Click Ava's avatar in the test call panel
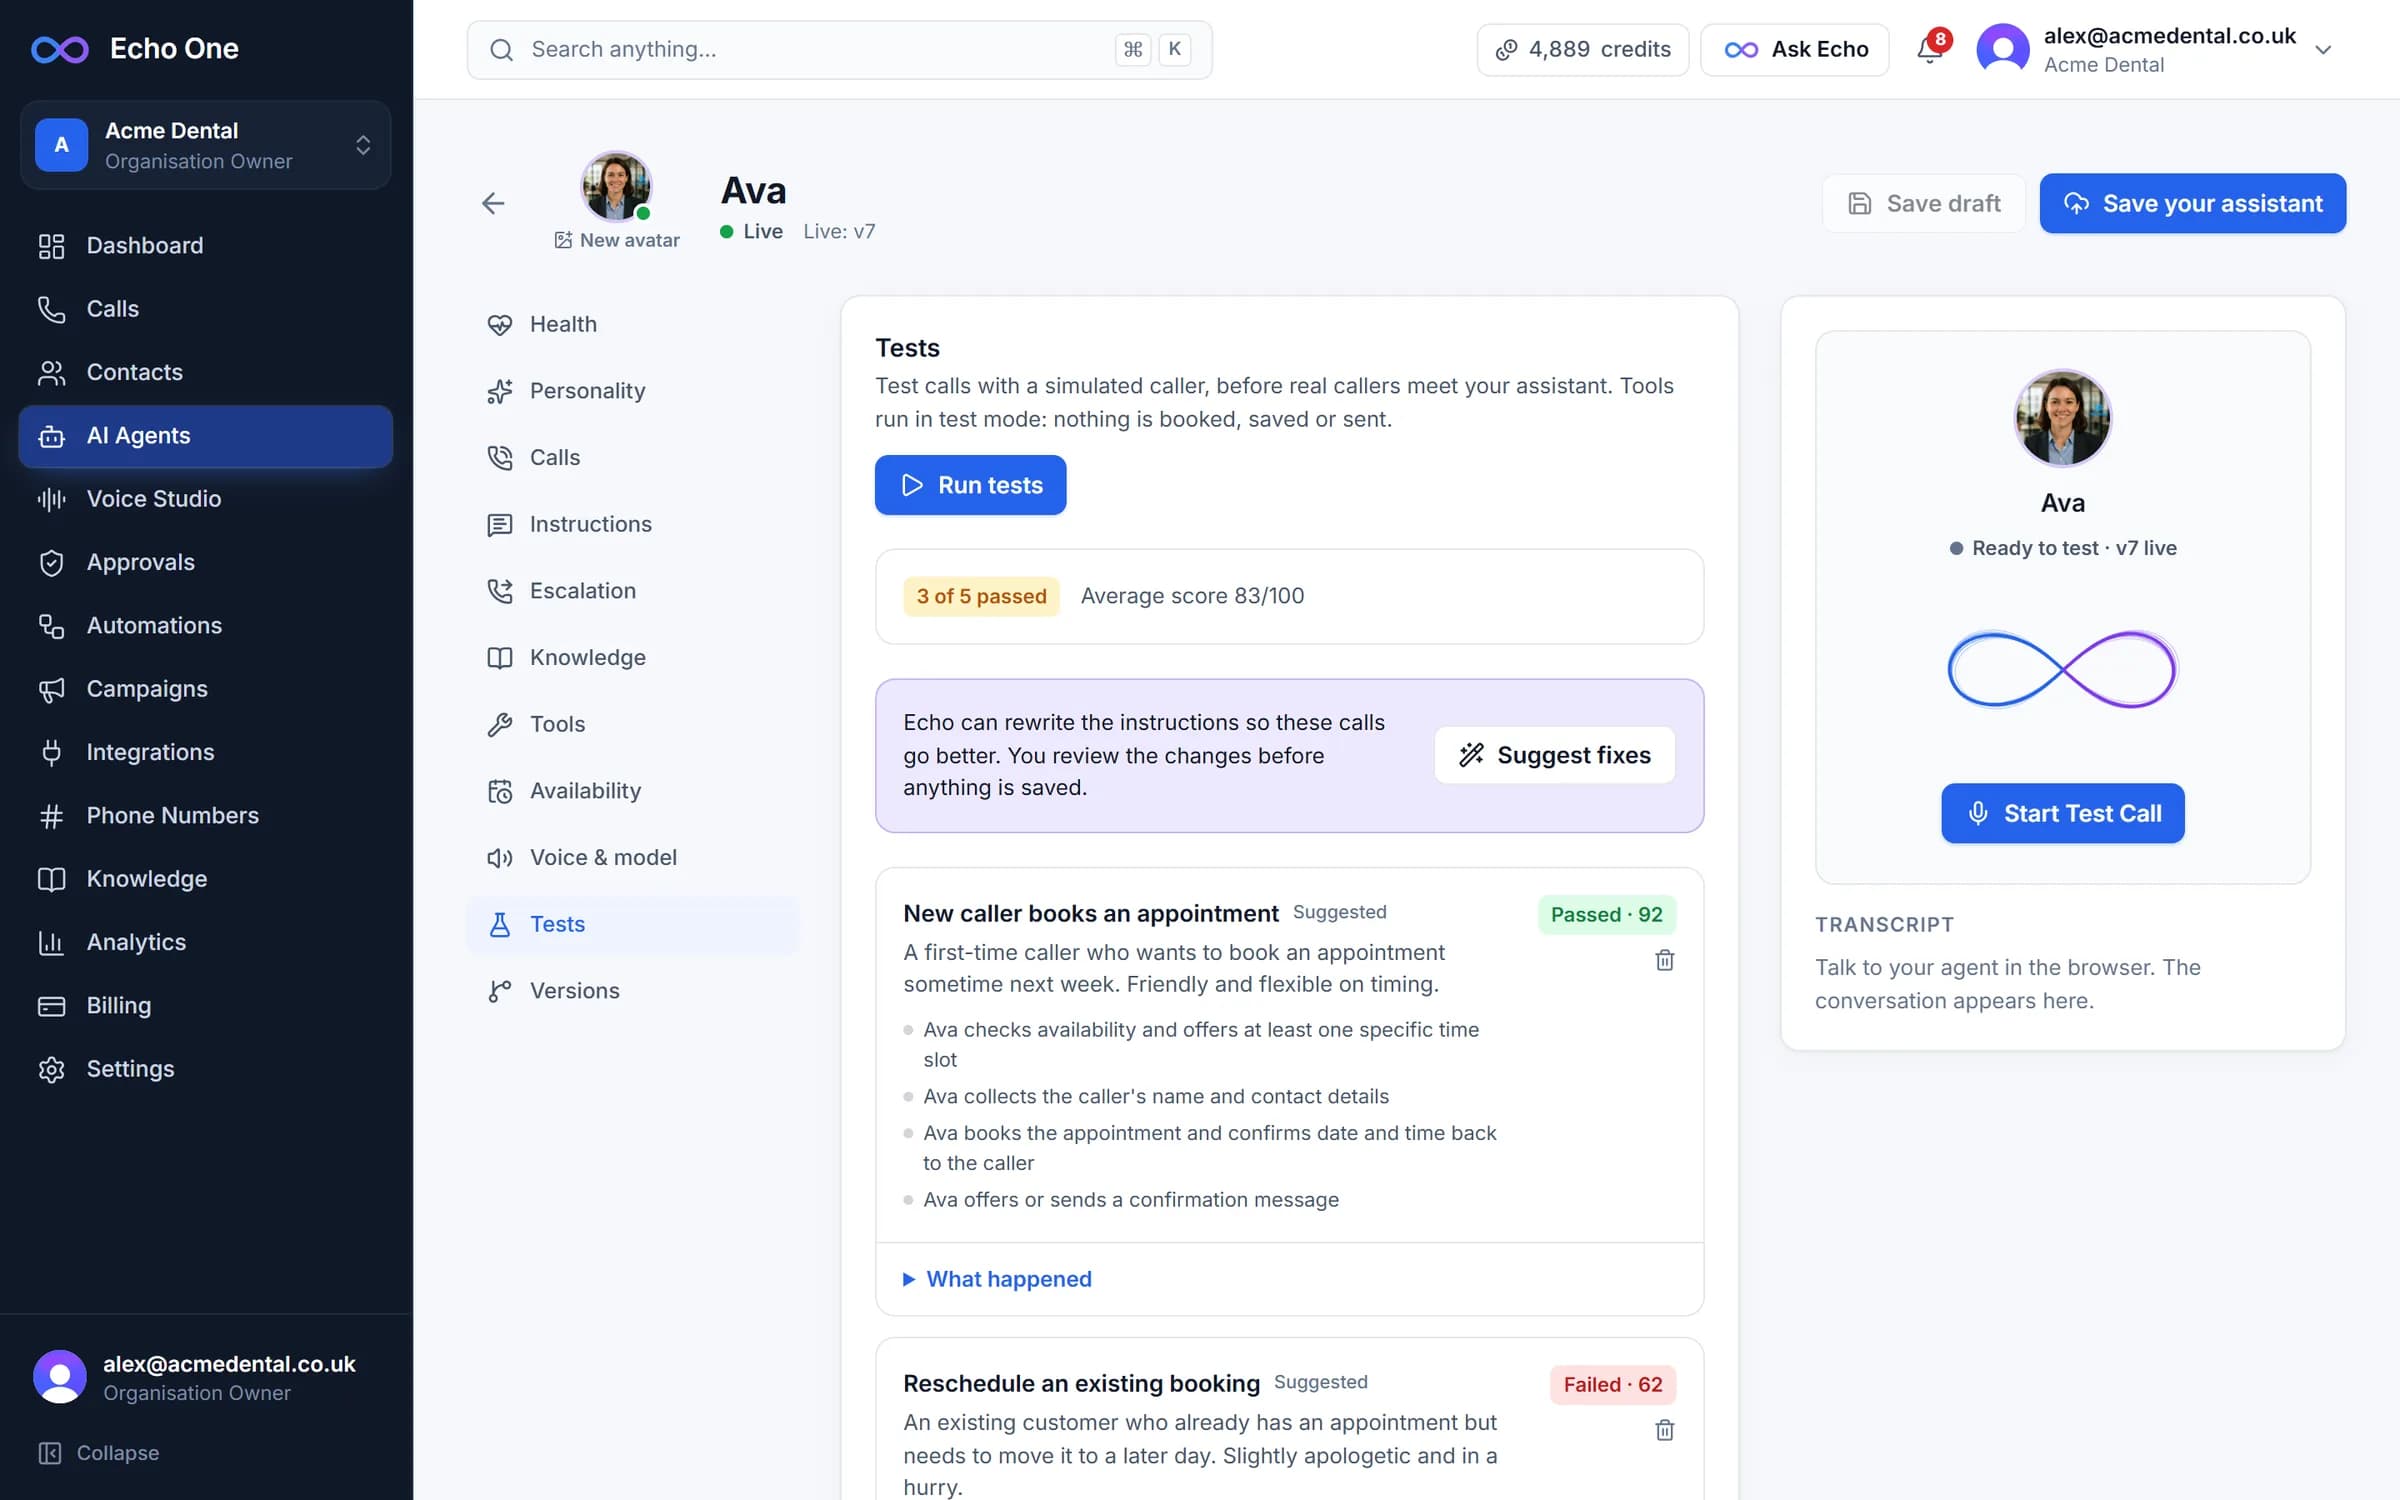This screenshot has height=1500, width=2400. [2062, 418]
